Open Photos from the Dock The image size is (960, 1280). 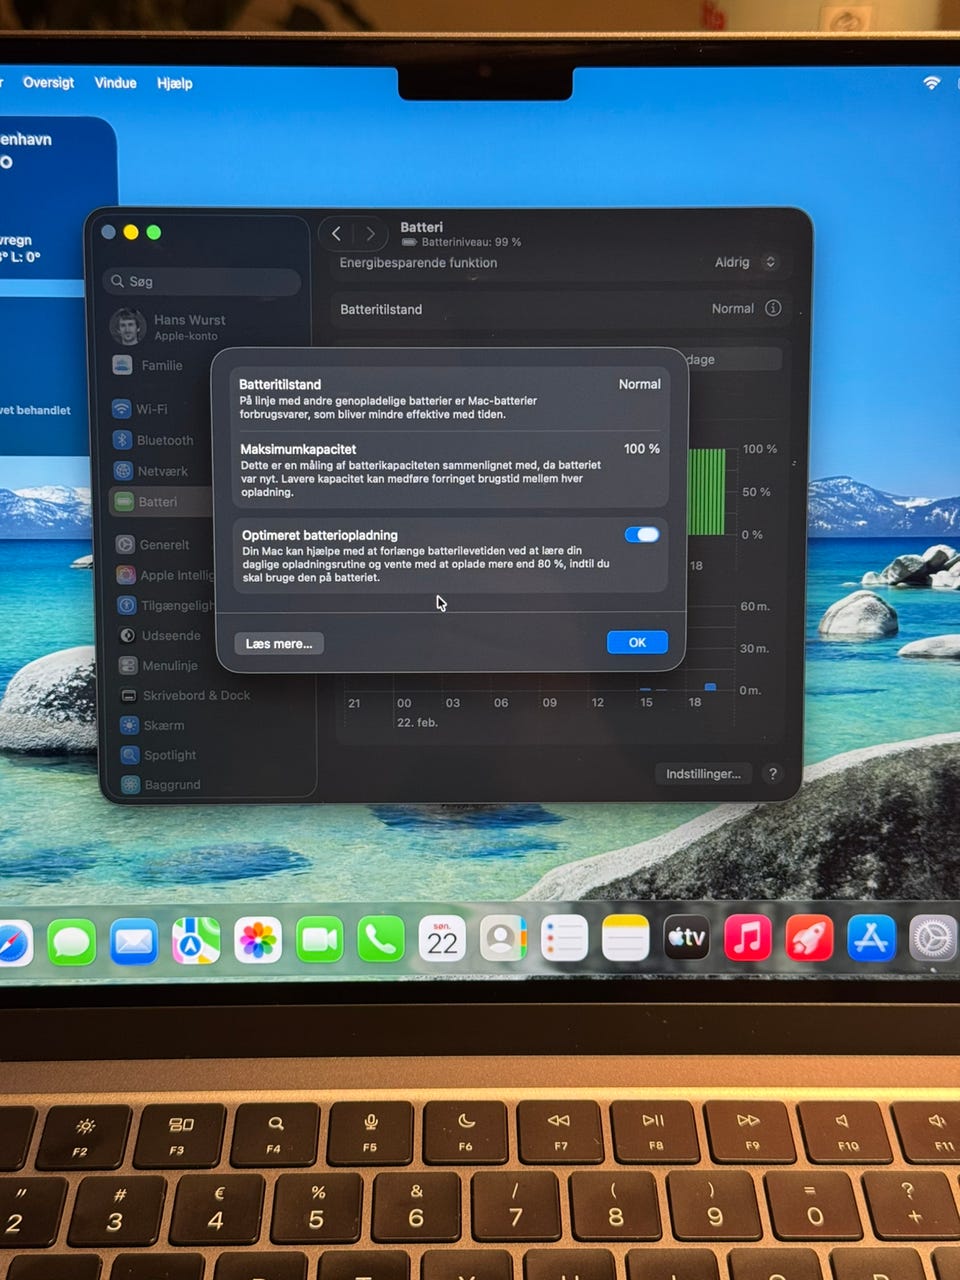tap(258, 941)
